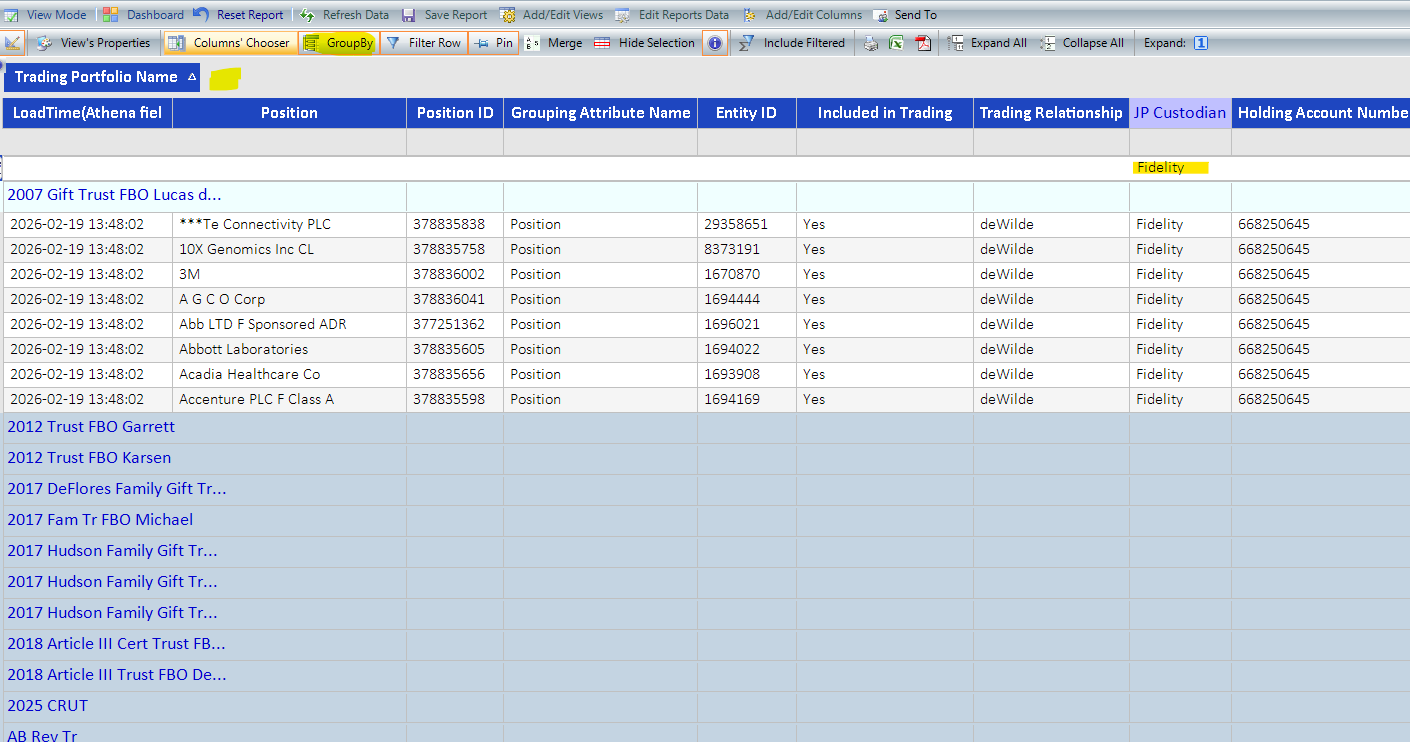Click the information icon on the toolbar
The width and height of the screenshot is (1410, 742).
coord(715,43)
